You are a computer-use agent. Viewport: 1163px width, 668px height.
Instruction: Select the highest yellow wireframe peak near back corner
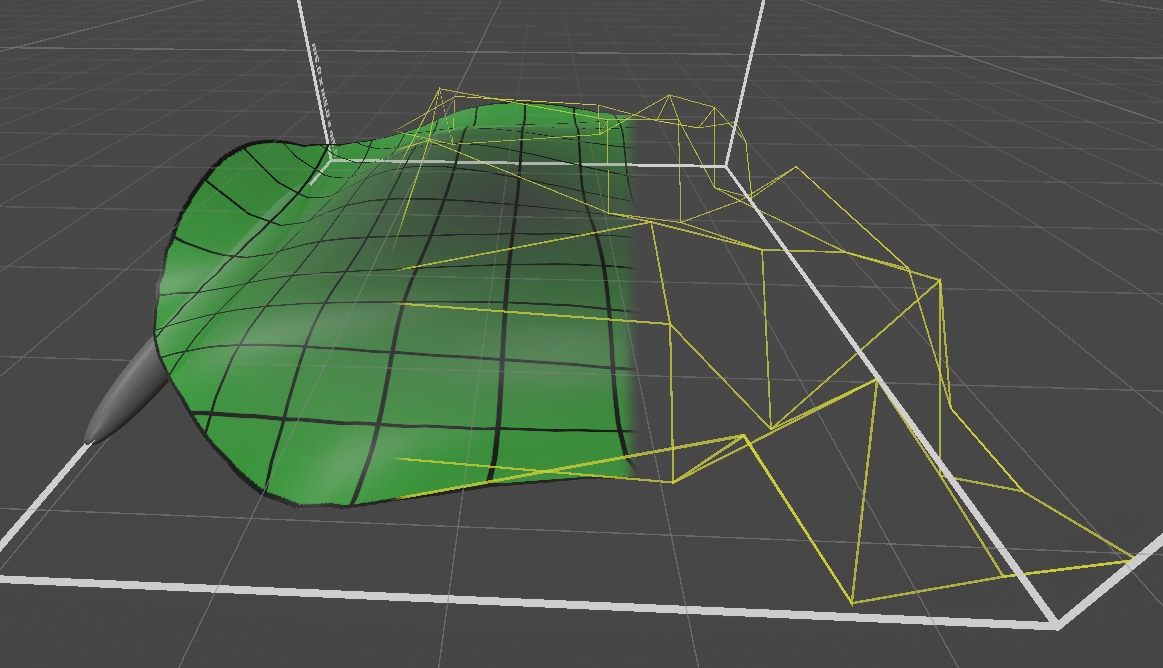pyautogui.click(x=669, y=97)
